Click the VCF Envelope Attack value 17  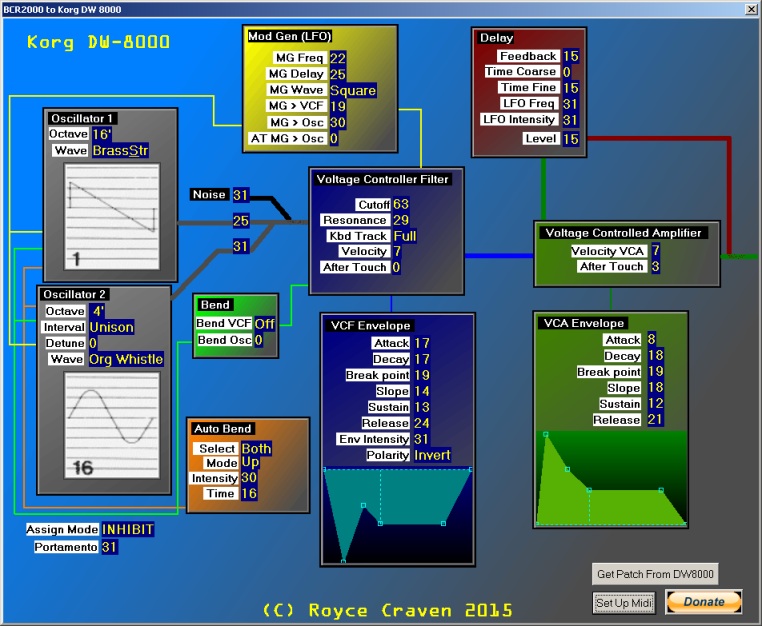click(421, 344)
